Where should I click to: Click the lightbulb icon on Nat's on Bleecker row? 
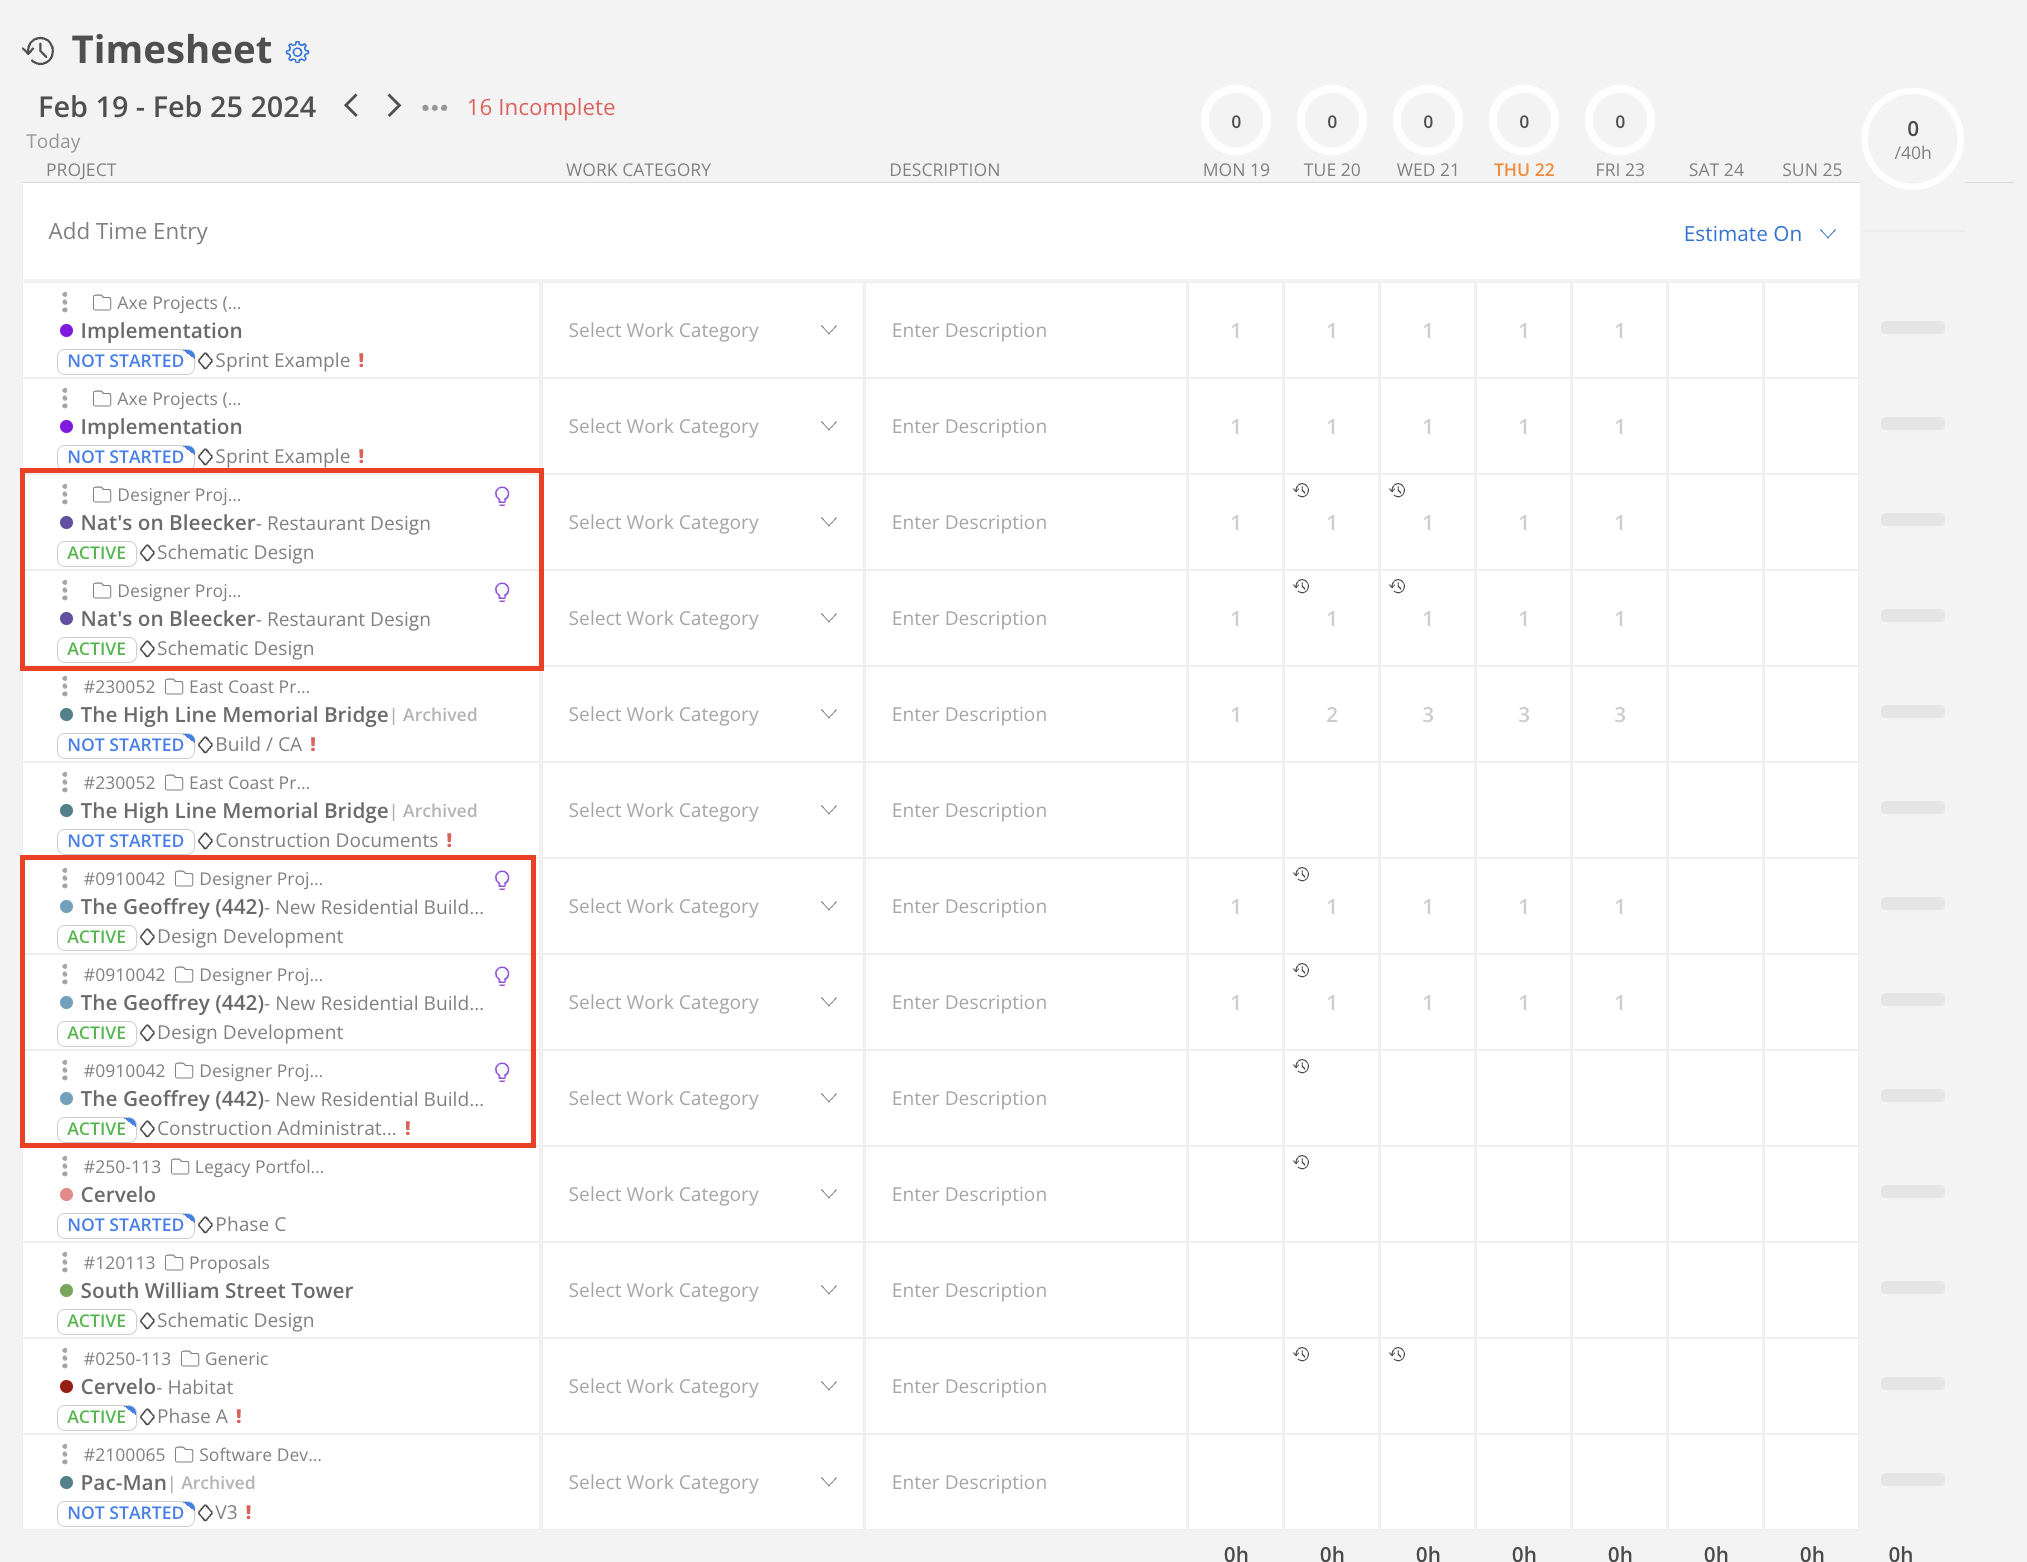[502, 495]
